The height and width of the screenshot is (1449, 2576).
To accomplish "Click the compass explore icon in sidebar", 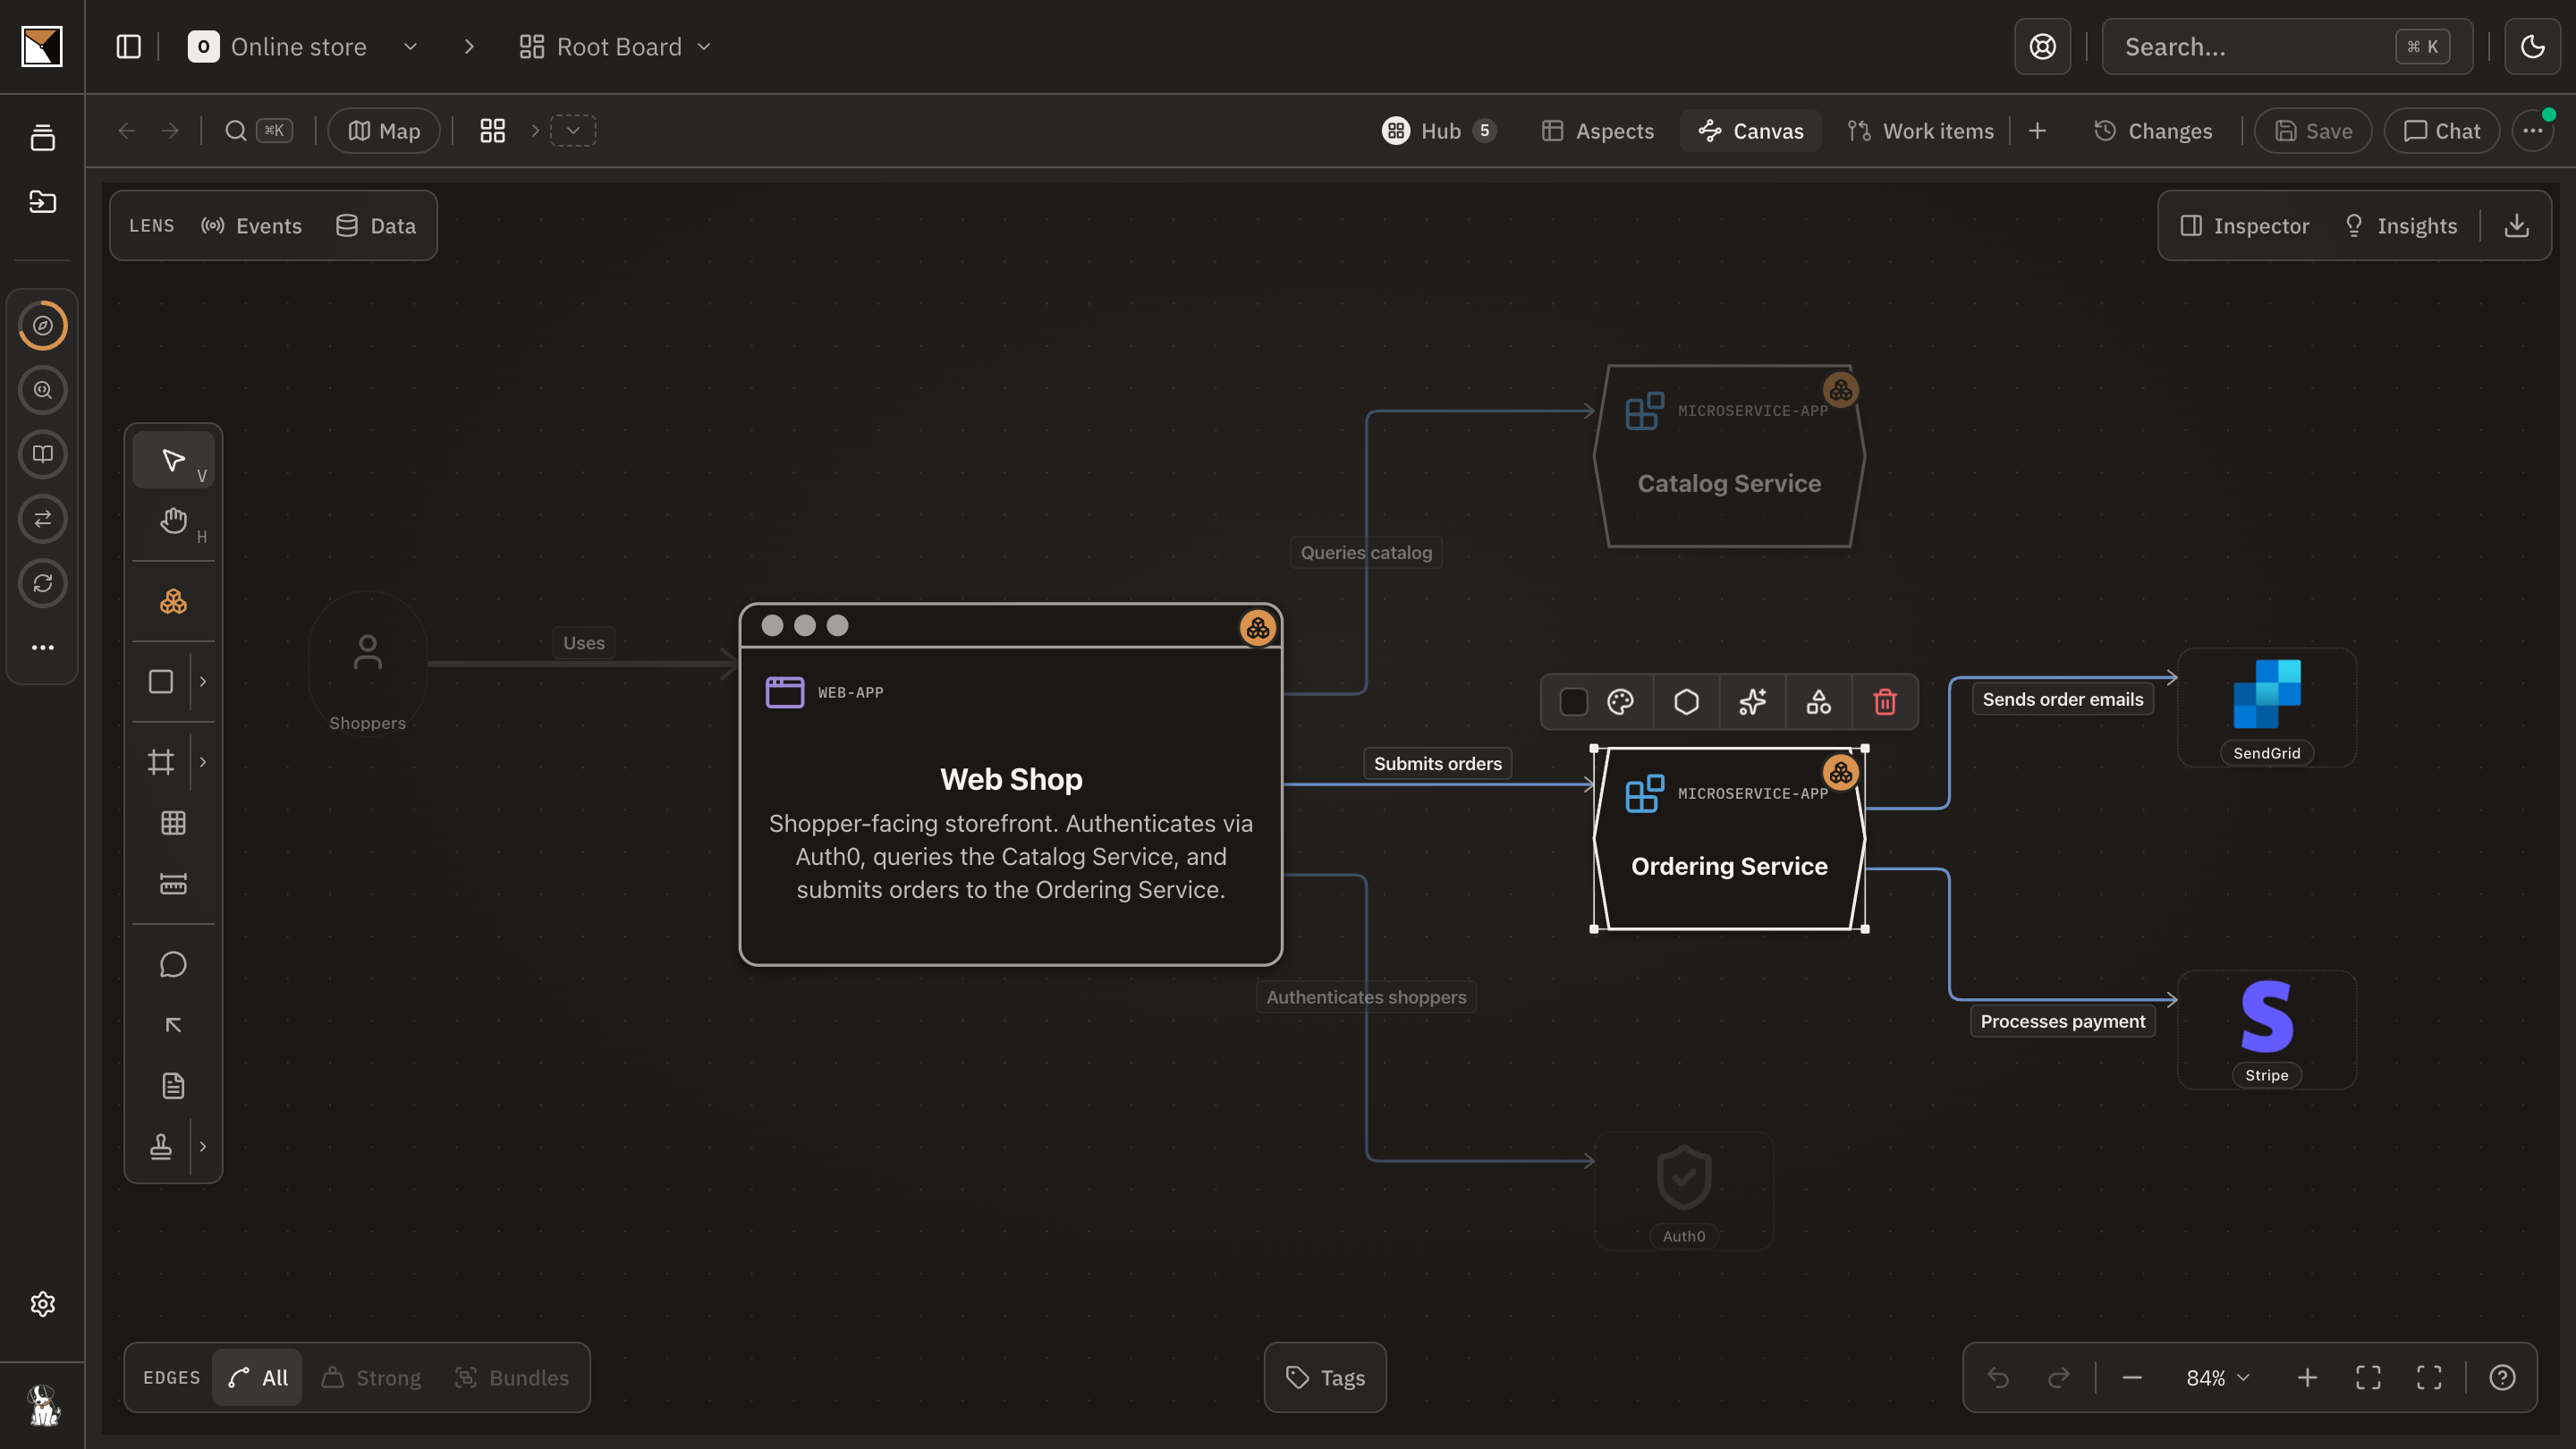I will pos(43,326).
